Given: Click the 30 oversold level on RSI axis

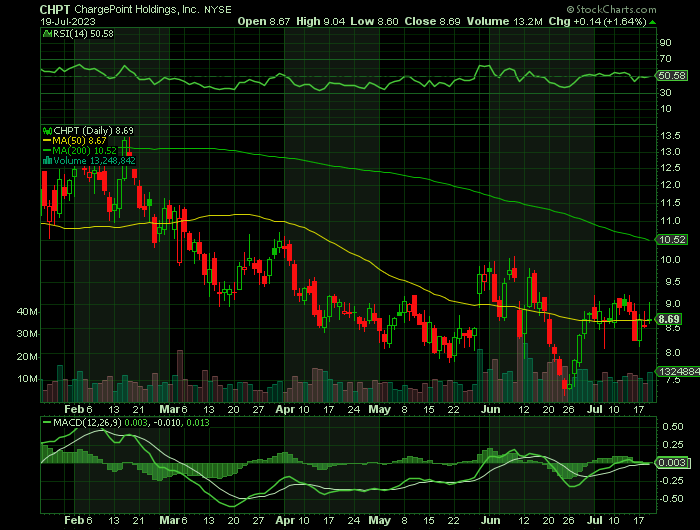Looking at the screenshot, I should pyautogui.click(x=665, y=92).
